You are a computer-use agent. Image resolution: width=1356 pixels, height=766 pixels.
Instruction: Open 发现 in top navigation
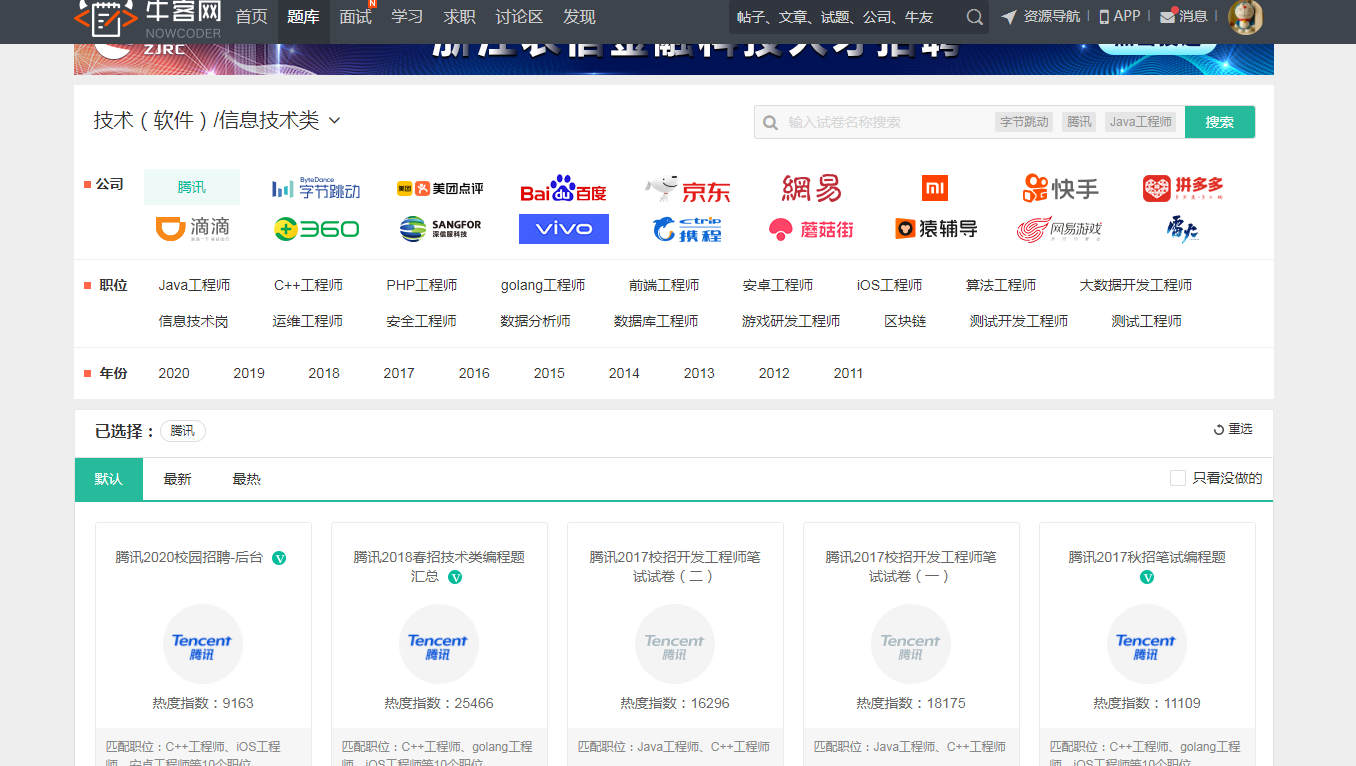point(579,17)
